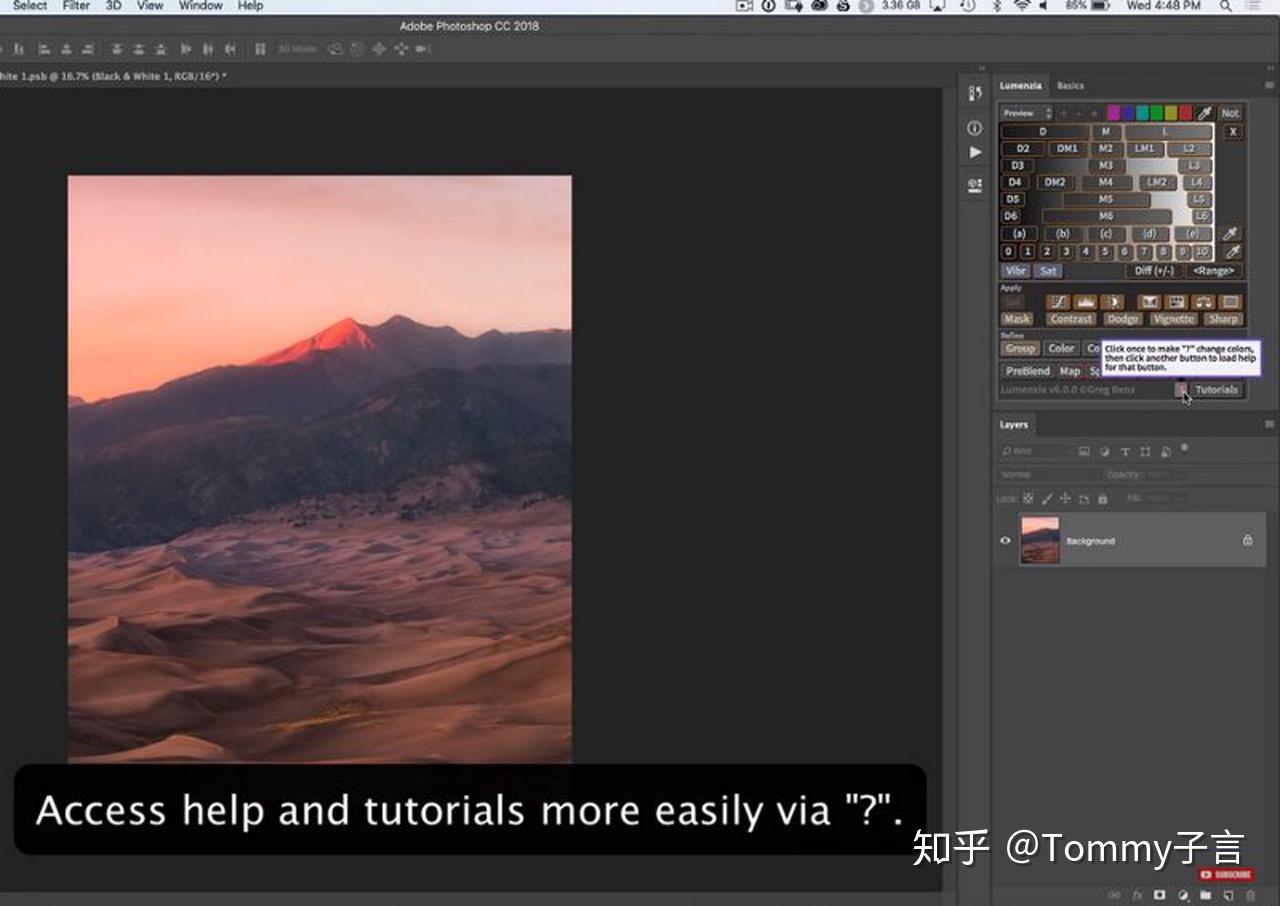The width and height of the screenshot is (1280, 906).
Task: Create a new layer icon
Action: [x=1229, y=895]
